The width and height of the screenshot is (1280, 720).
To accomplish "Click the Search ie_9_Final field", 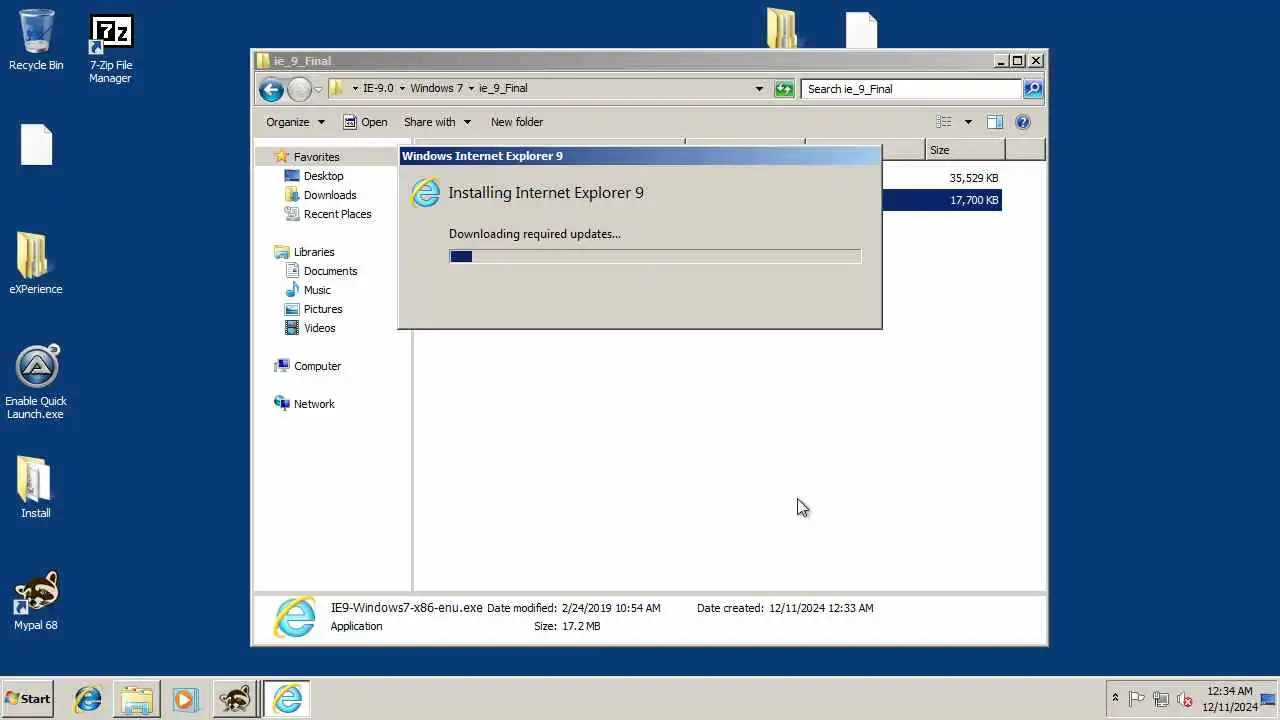I will [911, 89].
